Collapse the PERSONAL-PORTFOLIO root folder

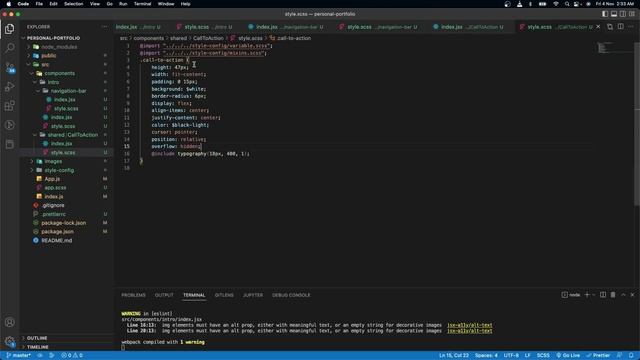coord(53,38)
